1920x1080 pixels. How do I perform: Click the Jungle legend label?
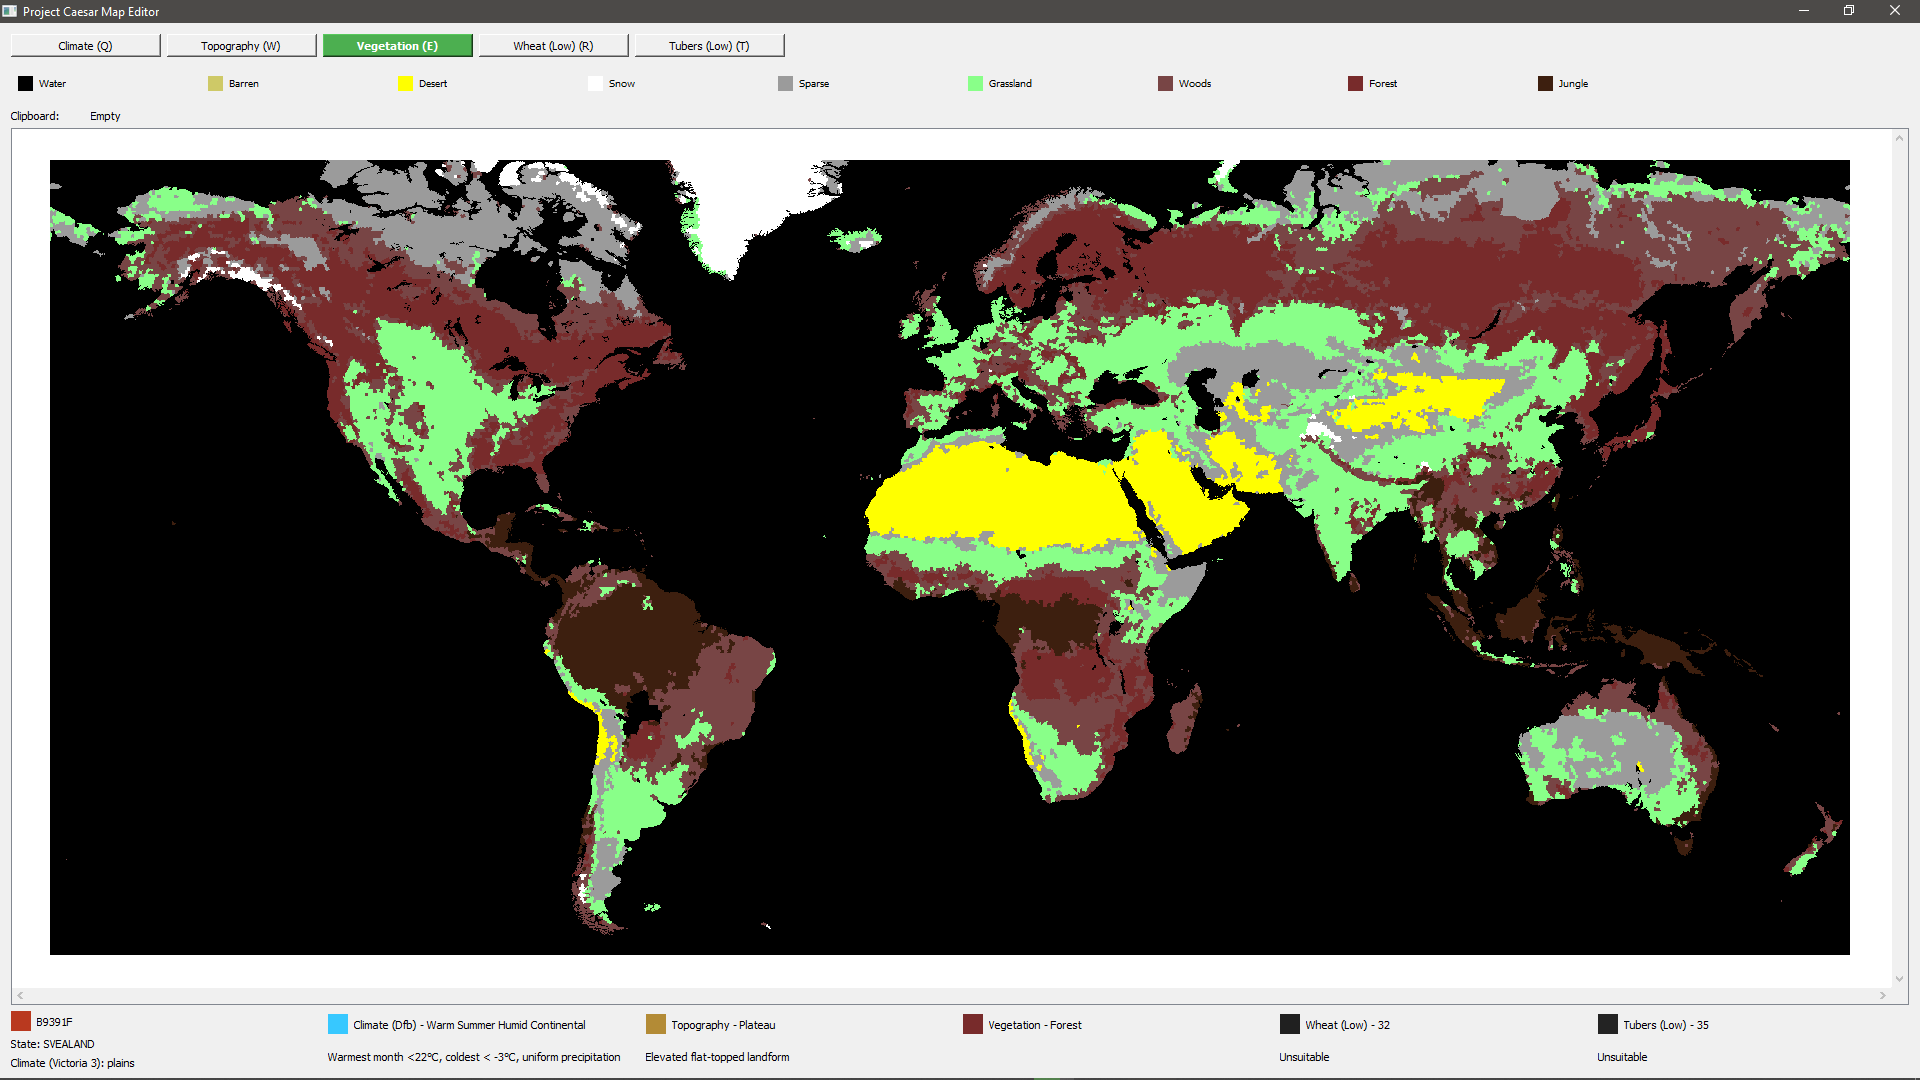click(1573, 84)
